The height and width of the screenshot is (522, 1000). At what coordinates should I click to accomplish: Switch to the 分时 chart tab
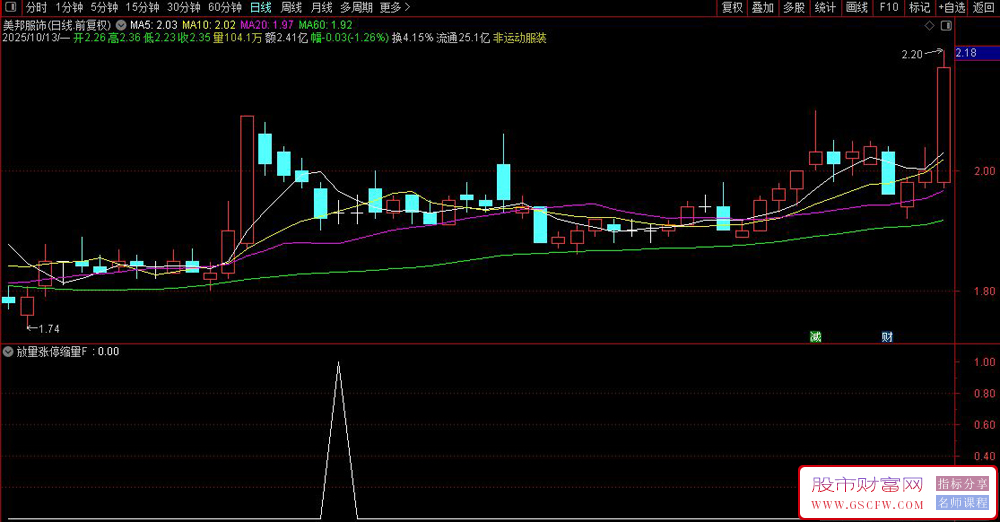tap(36, 7)
